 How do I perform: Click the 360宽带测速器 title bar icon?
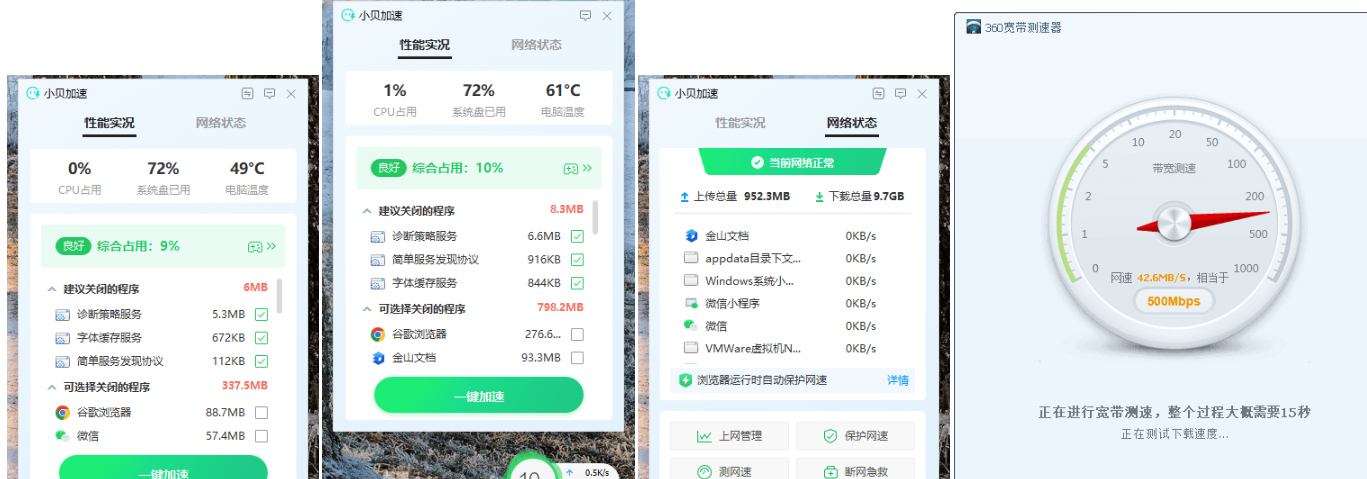click(973, 27)
